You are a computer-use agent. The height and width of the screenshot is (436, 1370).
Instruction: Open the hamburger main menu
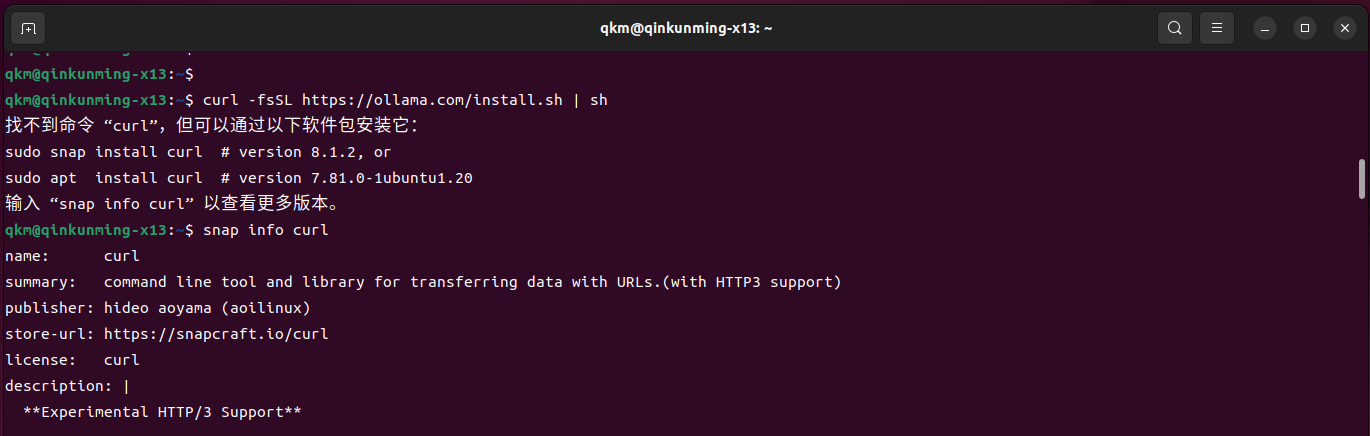tap(1217, 28)
